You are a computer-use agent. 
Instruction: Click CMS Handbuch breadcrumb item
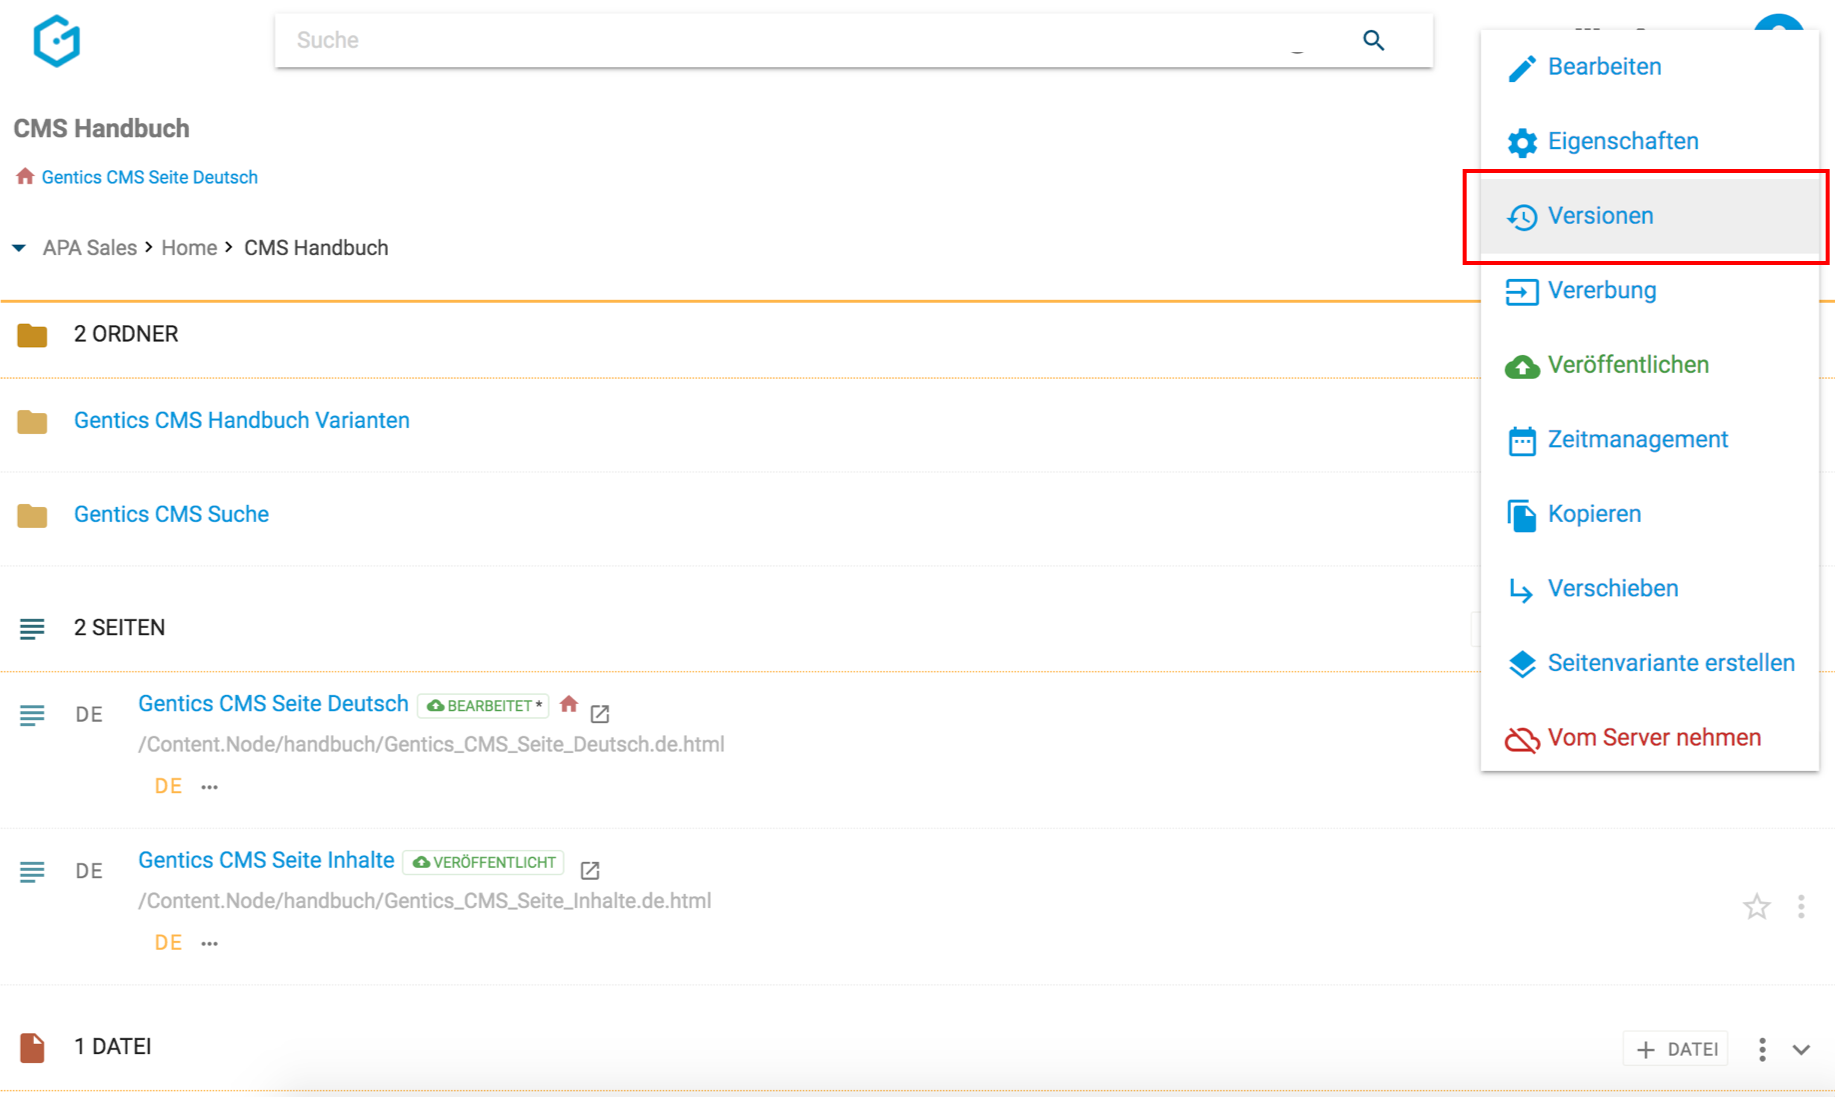point(316,248)
